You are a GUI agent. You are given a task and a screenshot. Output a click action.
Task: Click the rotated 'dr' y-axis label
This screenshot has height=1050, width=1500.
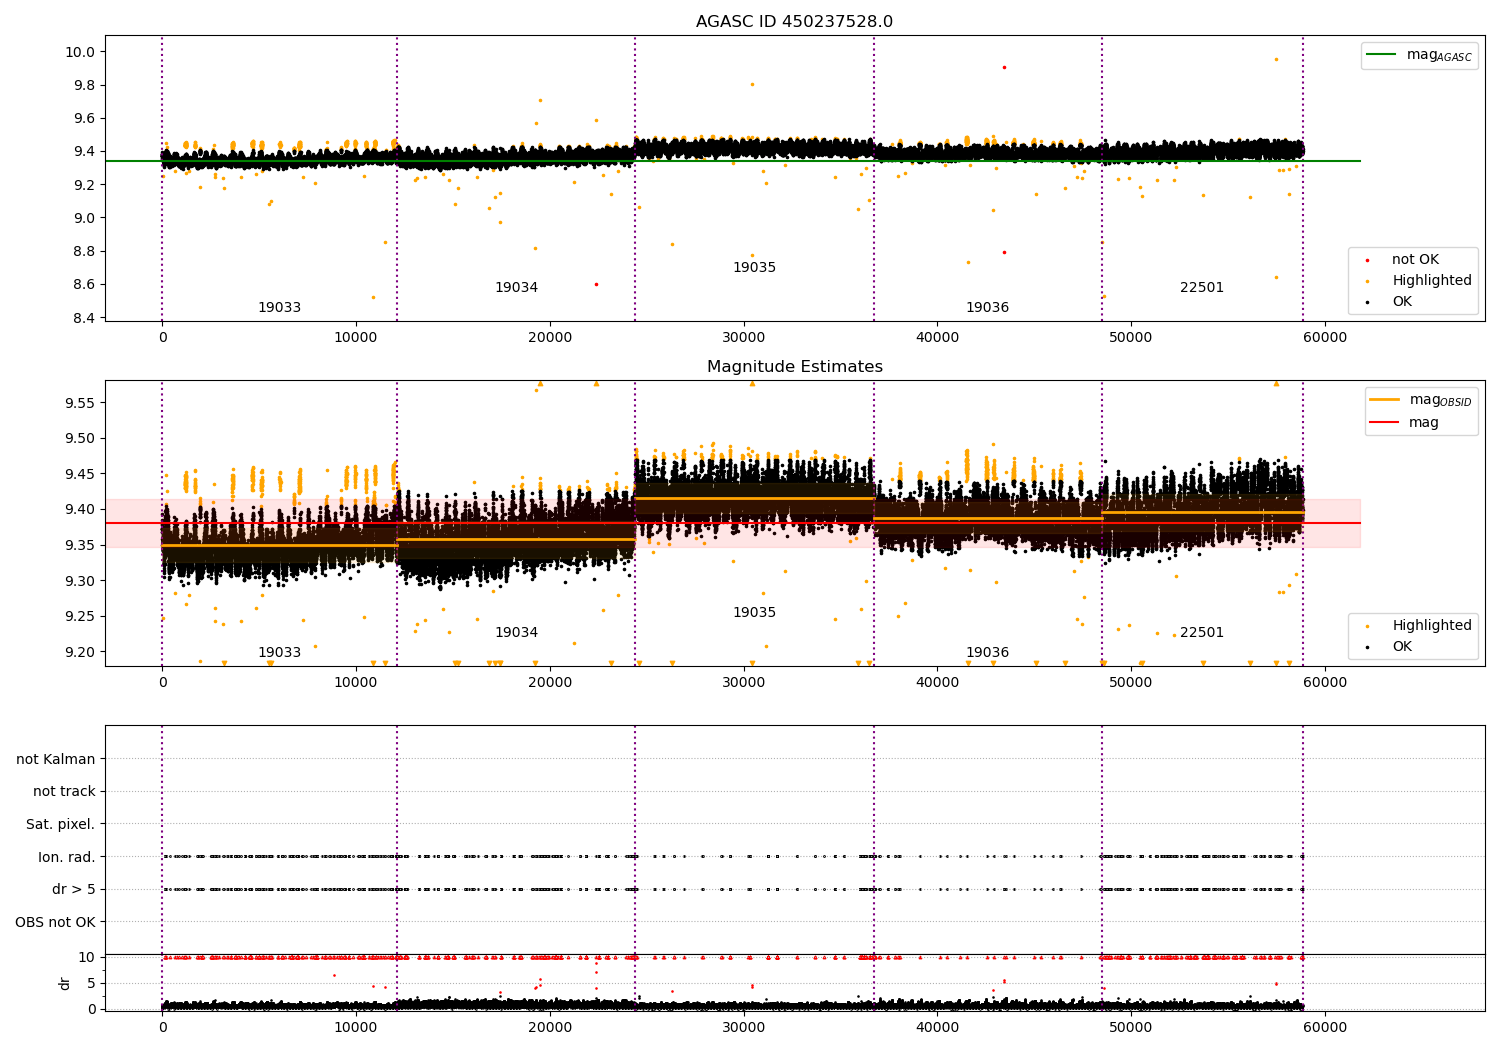point(65,983)
